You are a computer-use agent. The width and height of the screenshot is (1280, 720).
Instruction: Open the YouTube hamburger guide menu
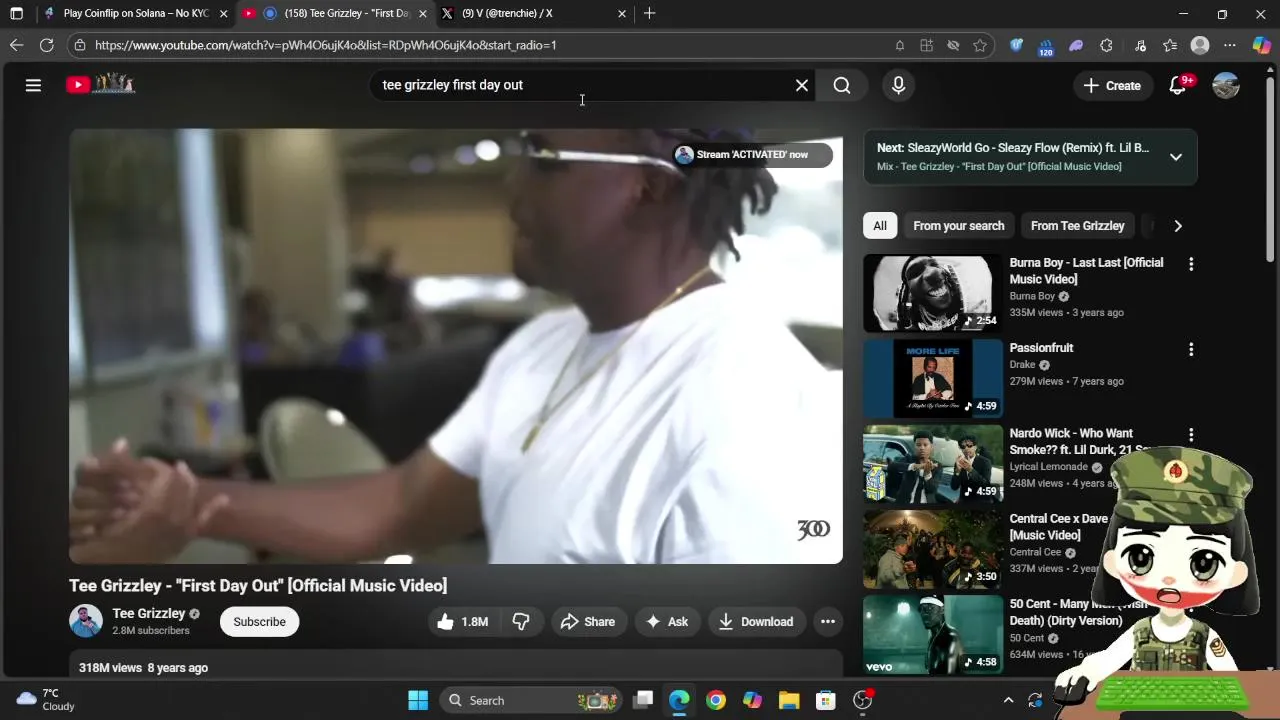click(33, 85)
